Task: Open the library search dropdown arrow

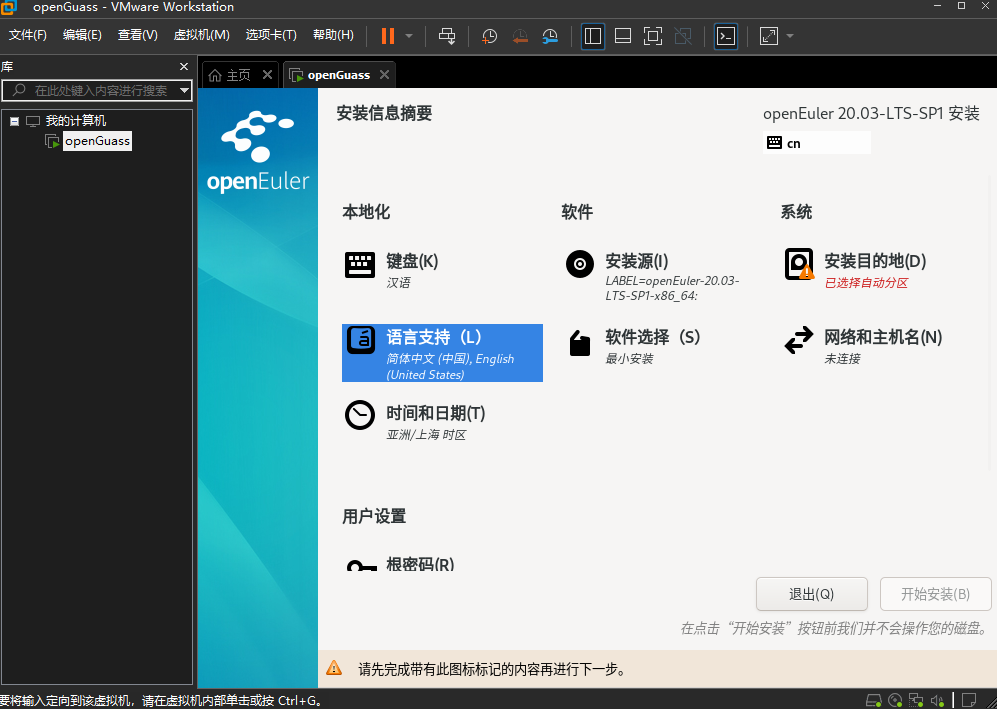Action: (x=184, y=90)
